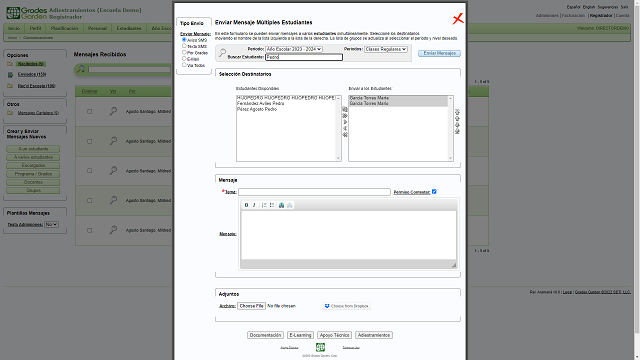Click the search icon in Mensajes Recibidos bar
Image resolution: width=640 pixels, height=360 pixels.
click(x=80, y=69)
